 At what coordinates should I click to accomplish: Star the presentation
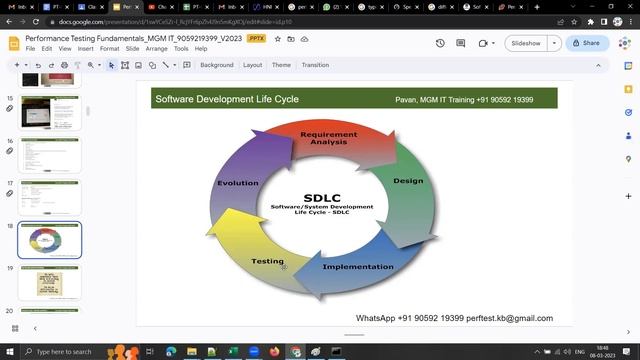point(278,39)
